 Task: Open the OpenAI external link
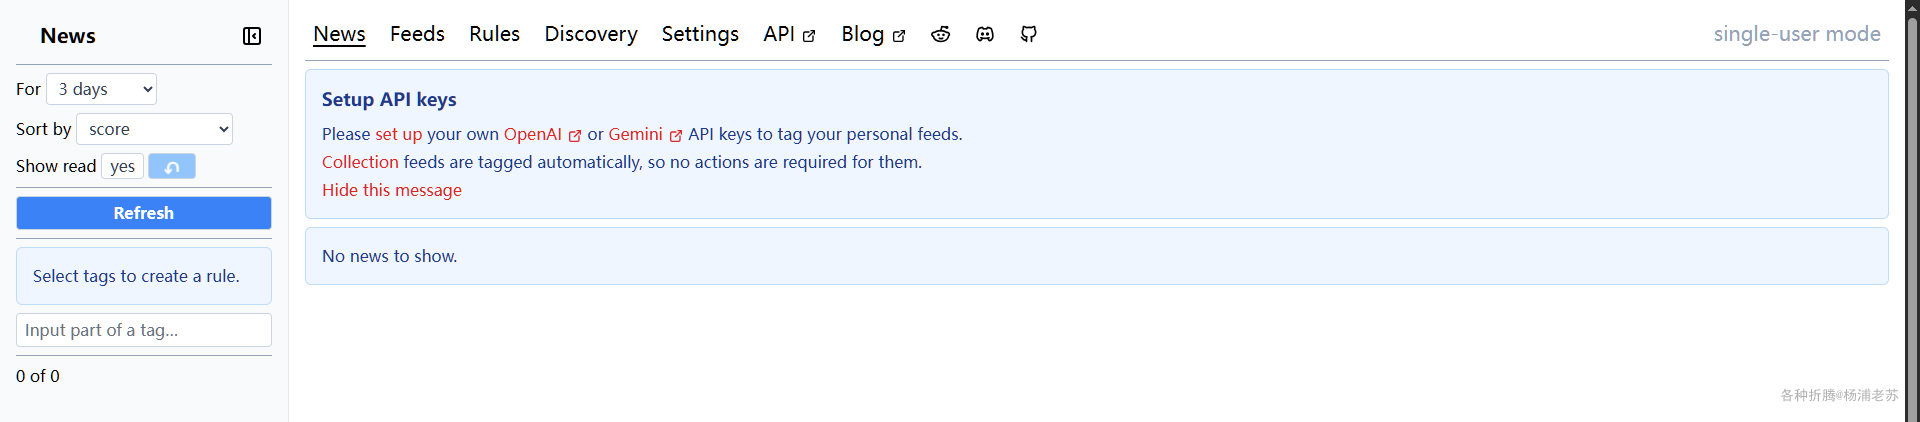542,134
